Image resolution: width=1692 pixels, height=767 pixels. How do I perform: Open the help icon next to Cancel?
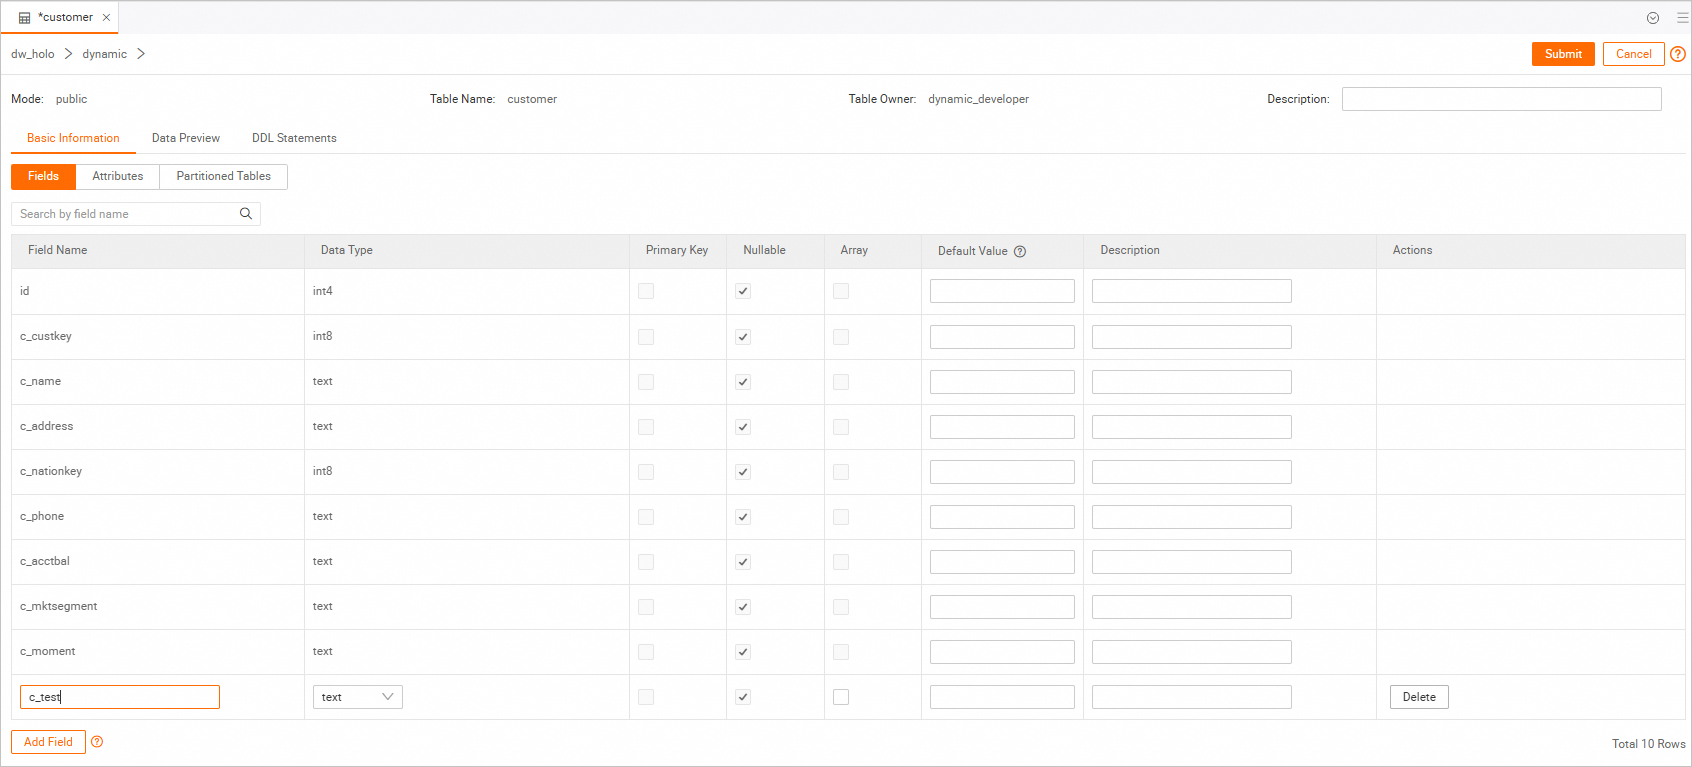pyautogui.click(x=1678, y=54)
